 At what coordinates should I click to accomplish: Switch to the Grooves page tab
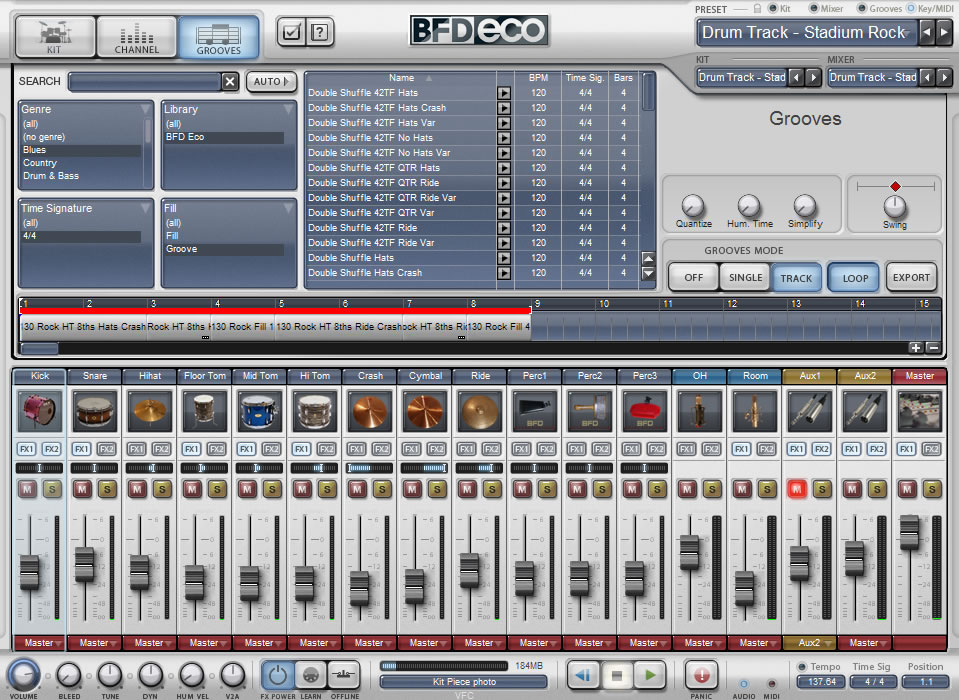coord(218,37)
